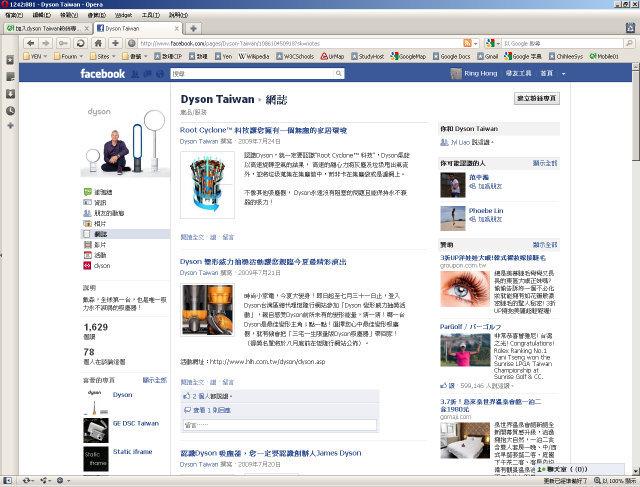The width and height of the screenshot is (640, 487).
Task: Click the Facebook search magnifier icon
Action: [x=338, y=73]
